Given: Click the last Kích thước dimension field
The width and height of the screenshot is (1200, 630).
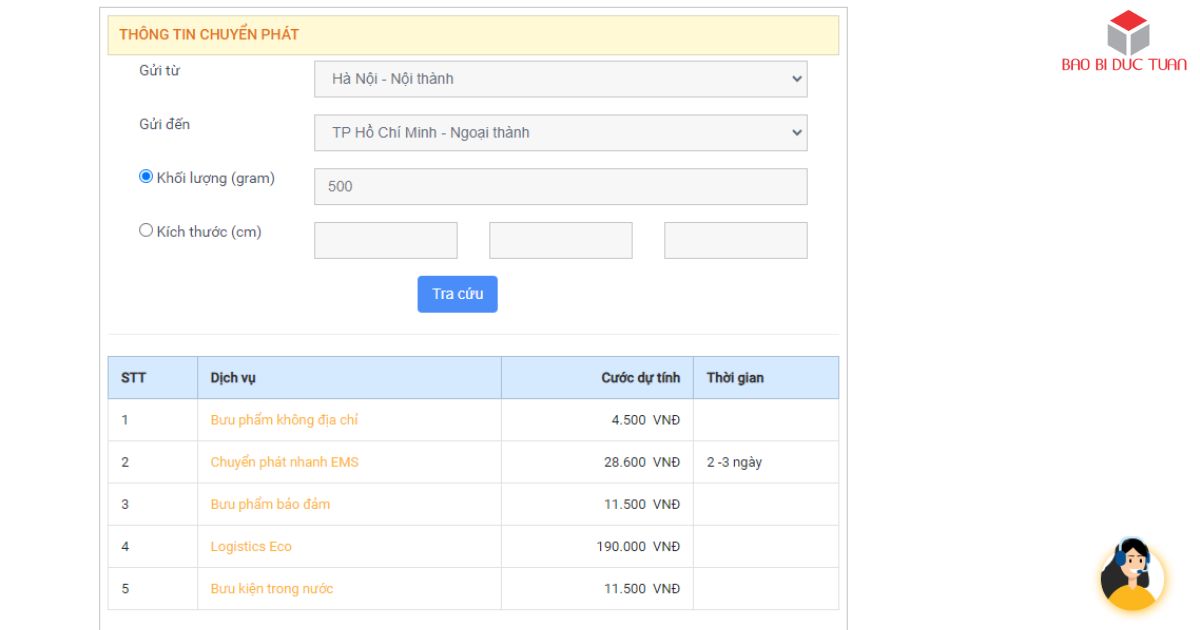Looking at the screenshot, I should point(735,240).
